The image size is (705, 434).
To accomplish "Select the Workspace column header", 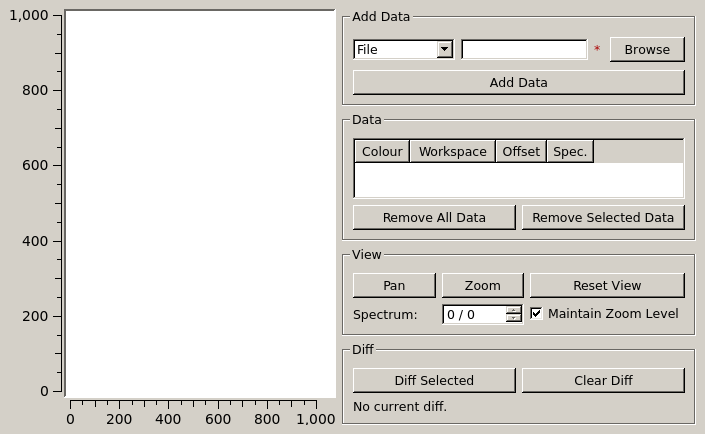I will pos(452,151).
